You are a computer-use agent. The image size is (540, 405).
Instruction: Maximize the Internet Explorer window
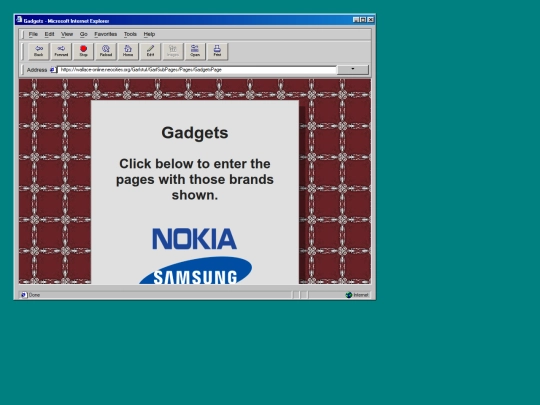(x=363, y=20)
